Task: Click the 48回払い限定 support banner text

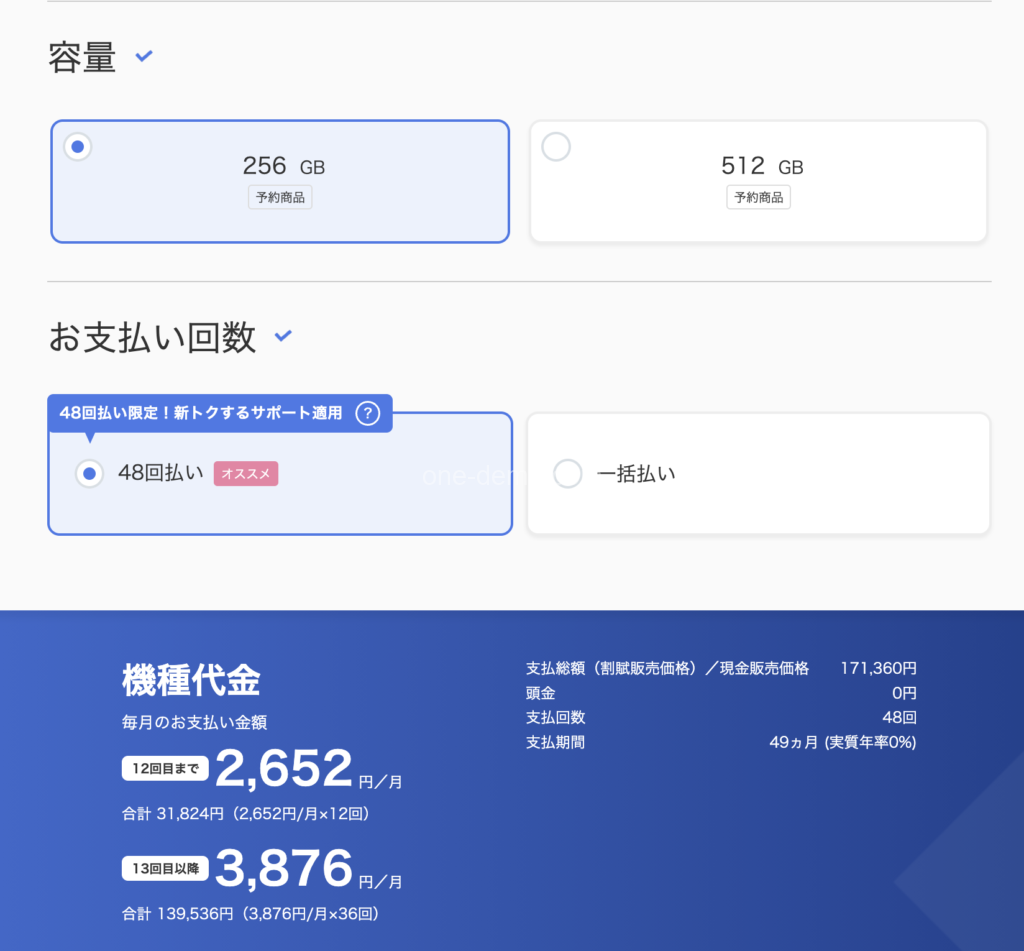Action: (x=201, y=412)
